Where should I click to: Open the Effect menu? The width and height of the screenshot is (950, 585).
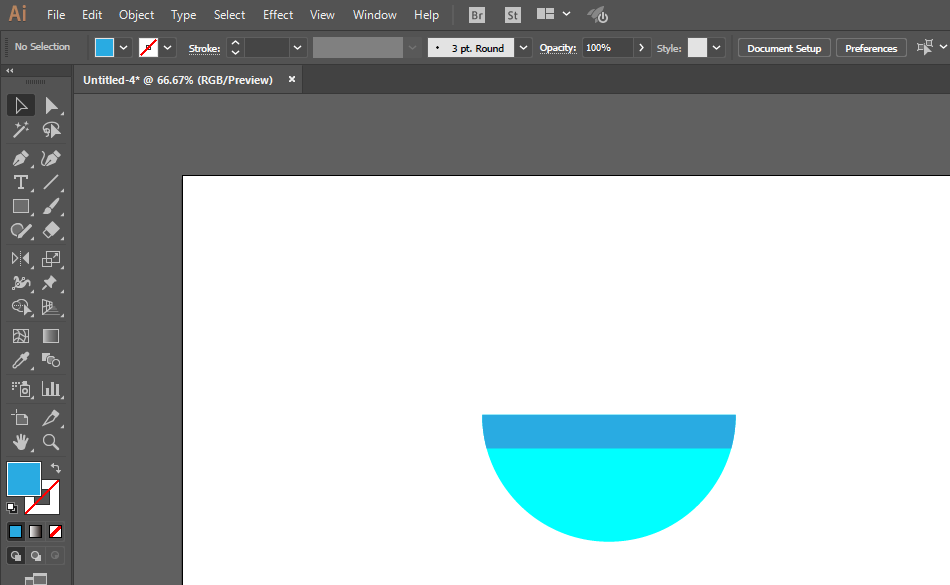point(278,15)
